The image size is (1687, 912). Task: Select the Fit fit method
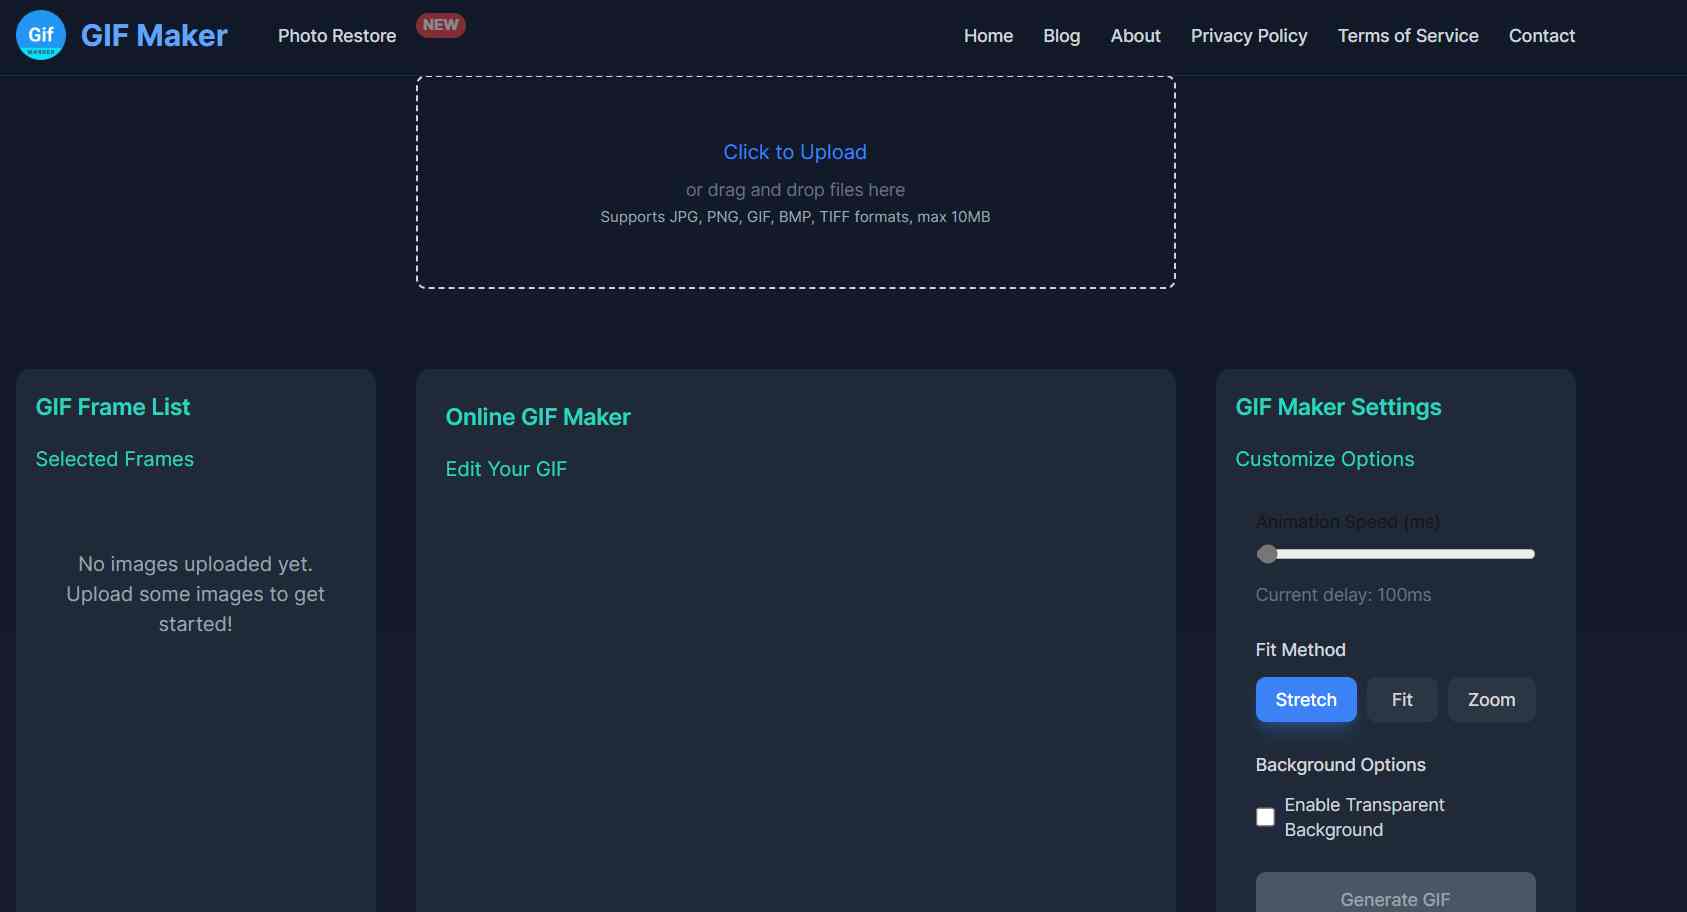click(1401, 700)
